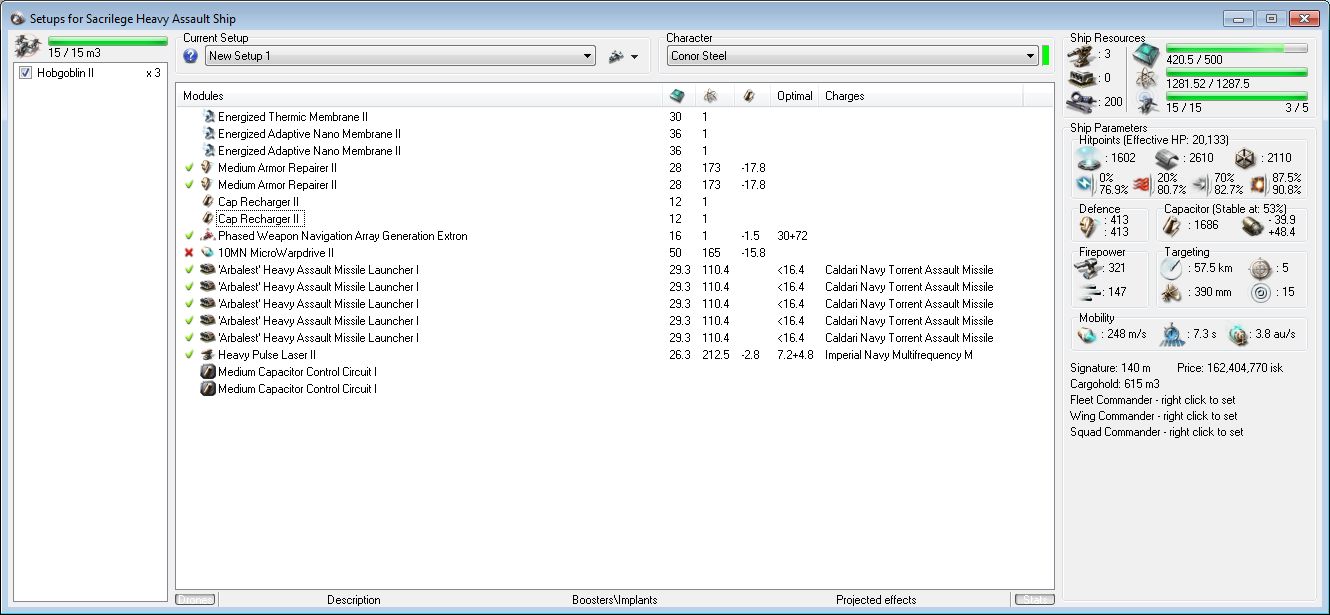
Task: Click the ship browser icon beside setup dropdown
Action: [617, 56]
